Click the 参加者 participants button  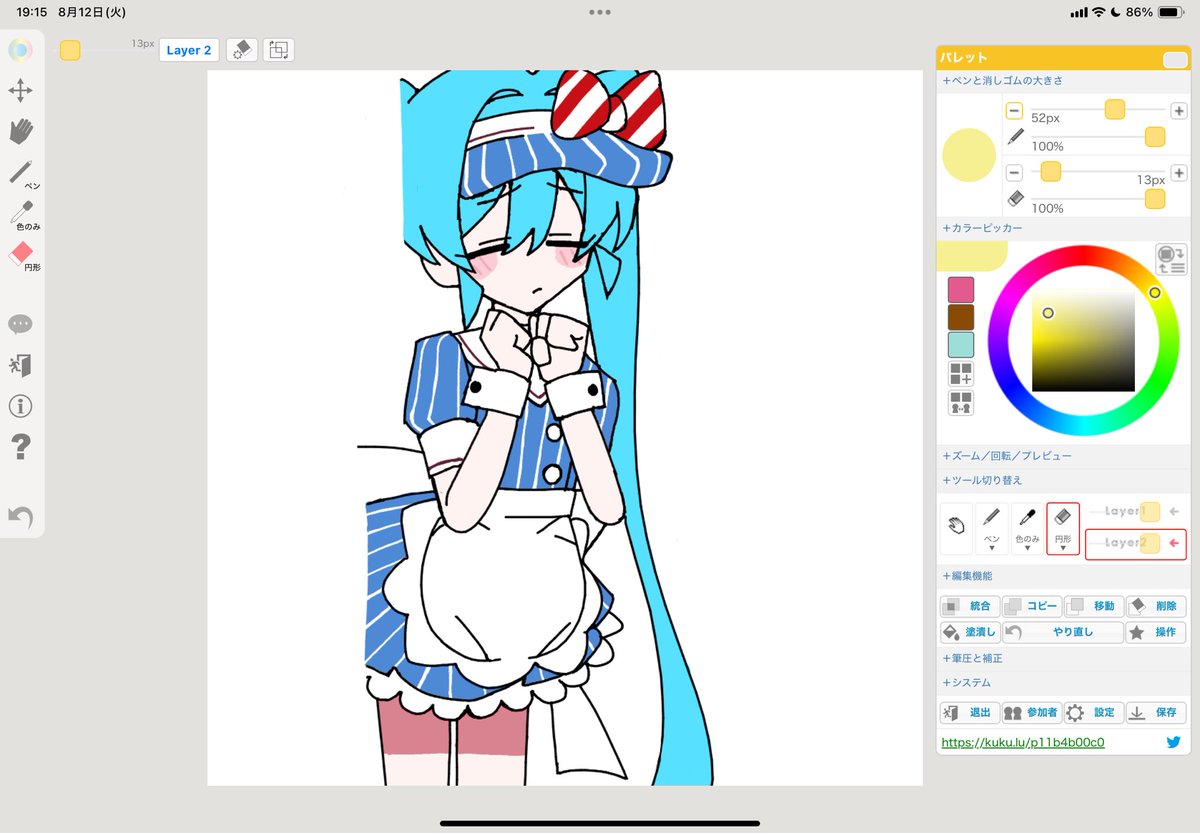click(x=1031, y=713)
